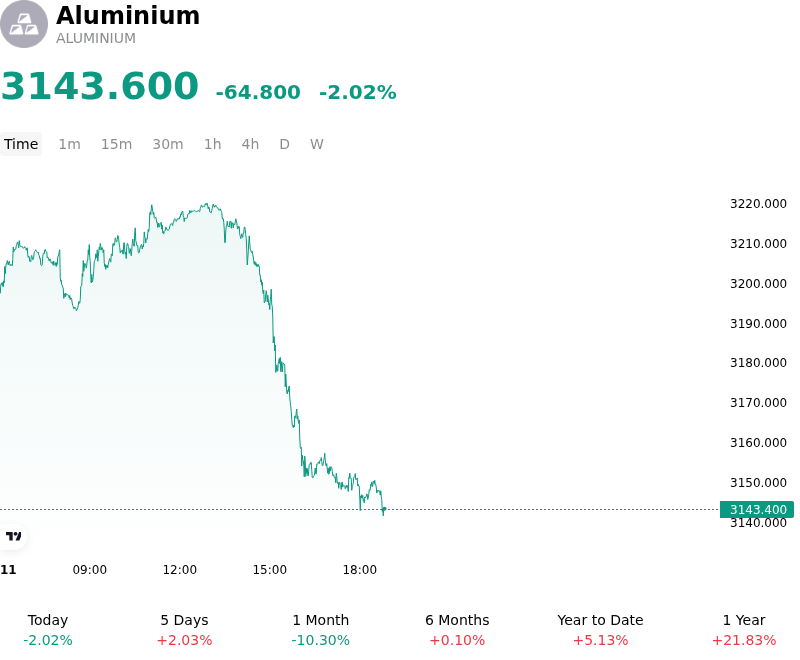Open the TradingView logo badge
The width and height of the screenshot is (800, 660).
click(x=13, y=536)
